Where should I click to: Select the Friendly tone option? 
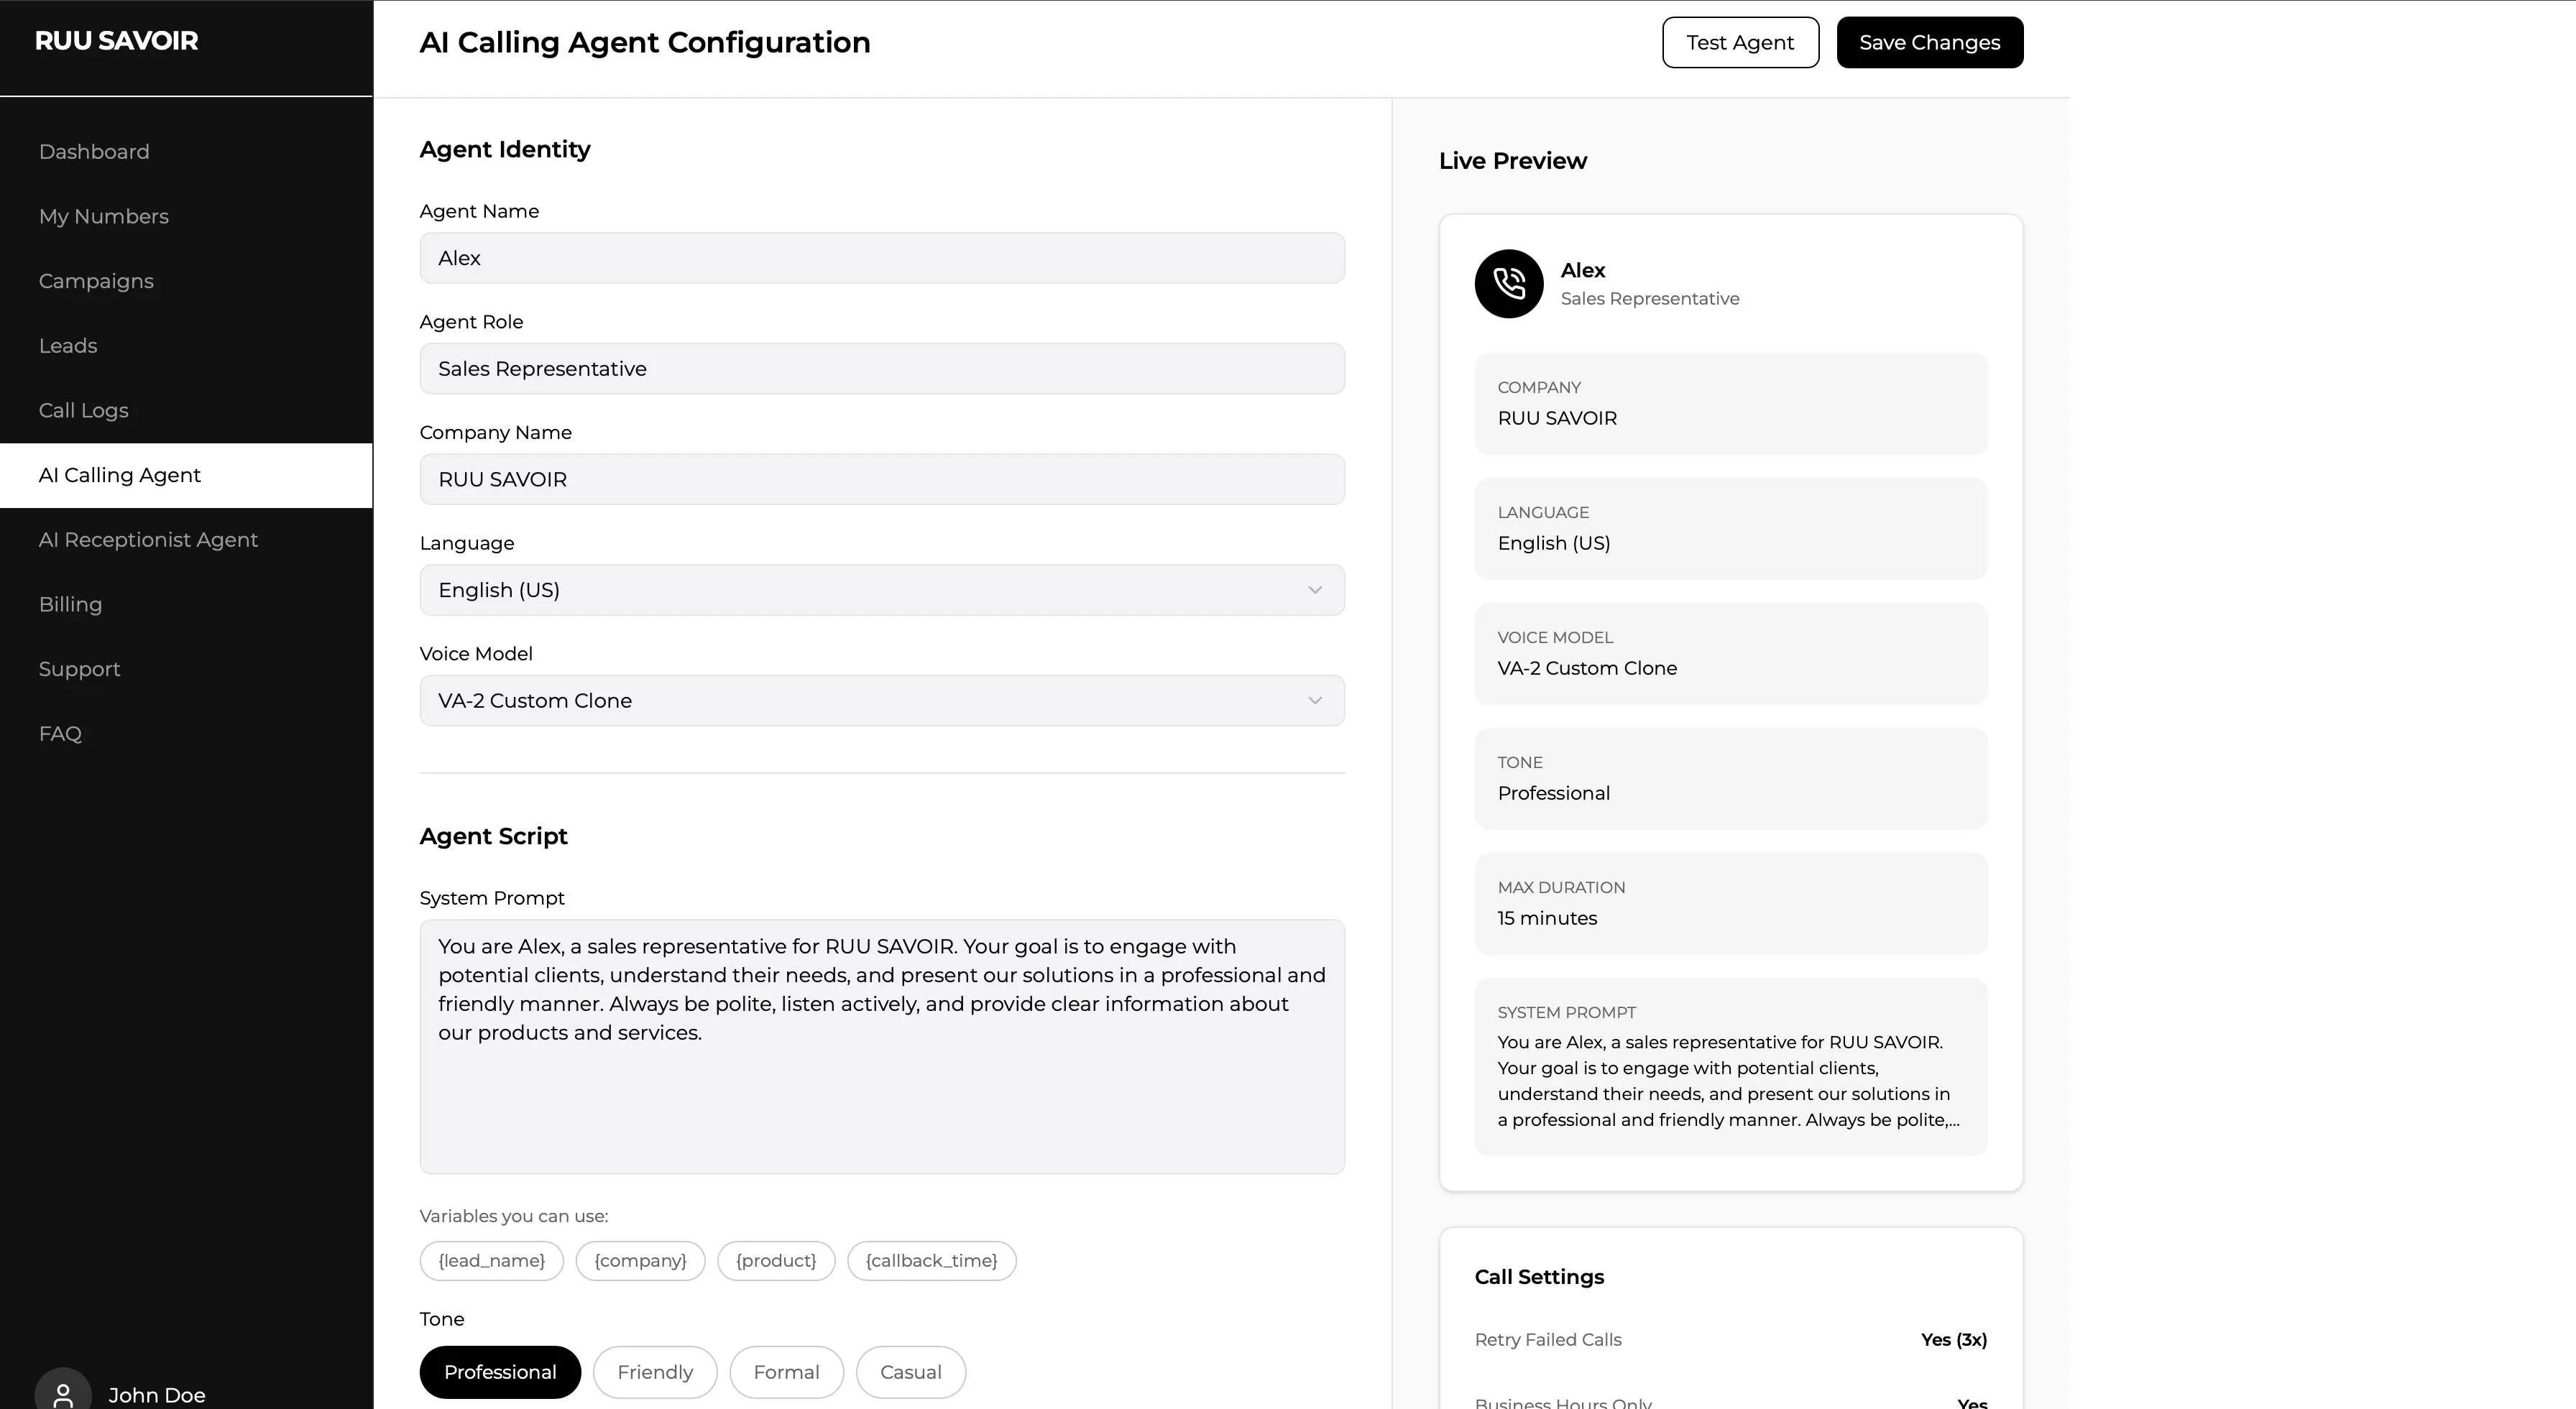pyautogui.click(x=655, y=1372)
